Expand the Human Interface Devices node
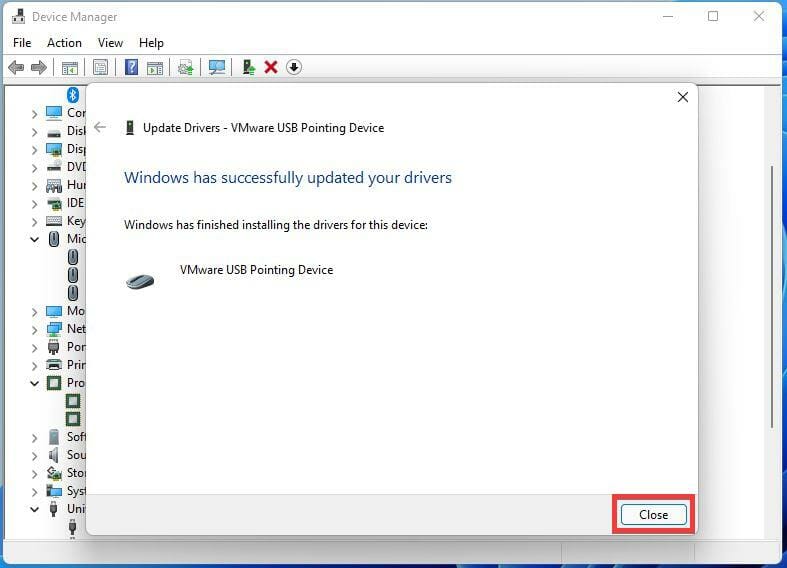787x568 pixels. pos(34,186)
